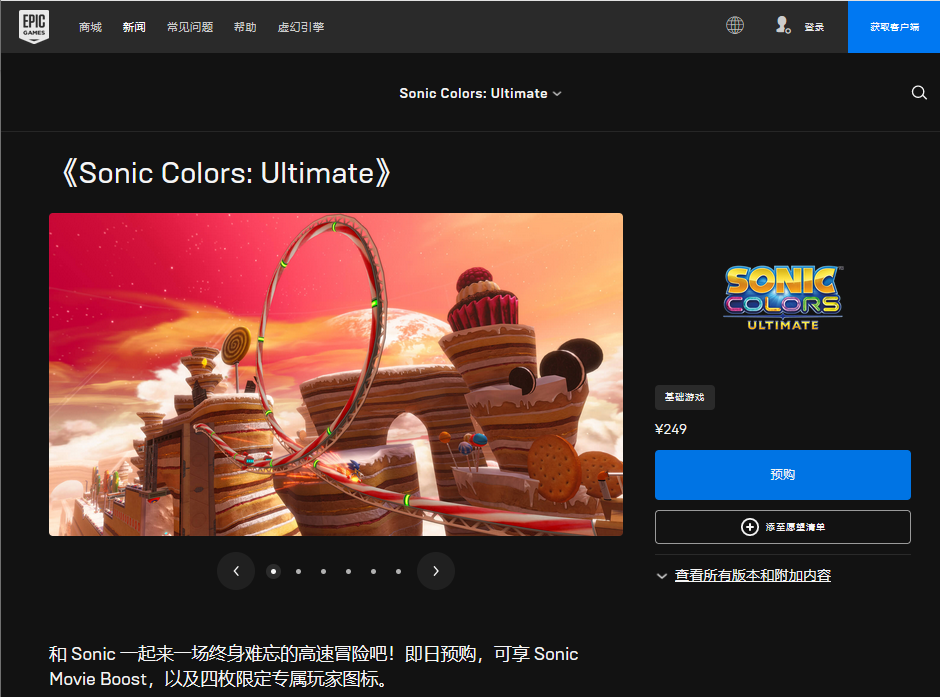
Task: Click the user account icon
Action: tap(782, 25)
